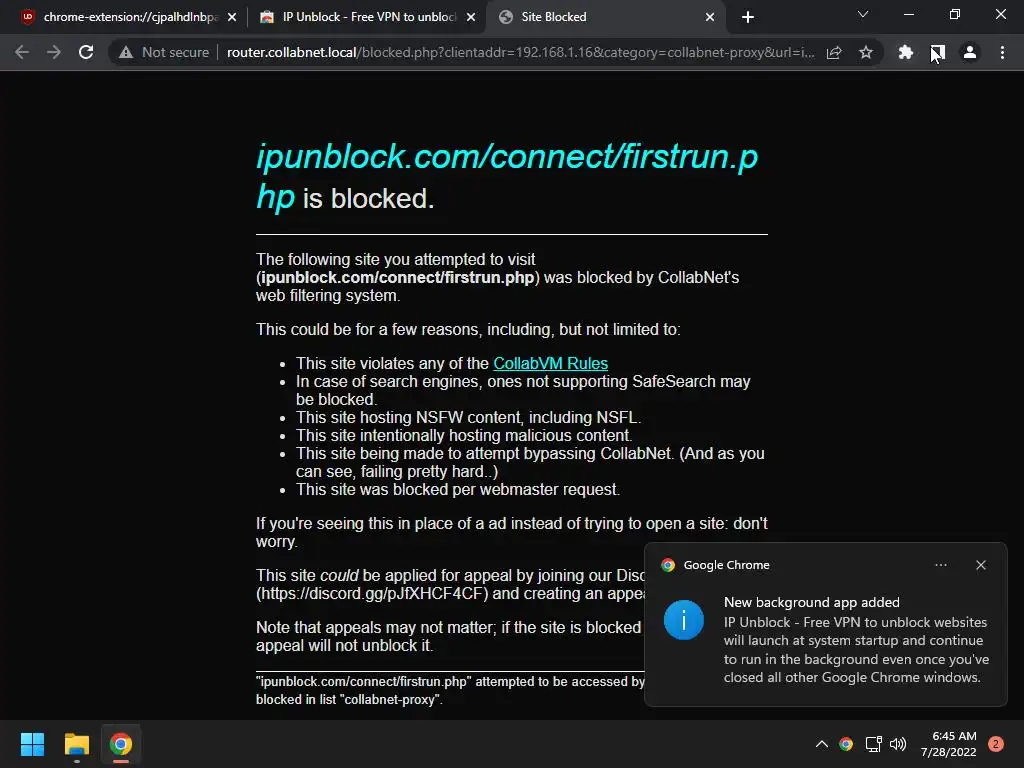This screenshot has height=768, width=1024.
Task: Close the IP Unblock tab
Action: [471, 17]
